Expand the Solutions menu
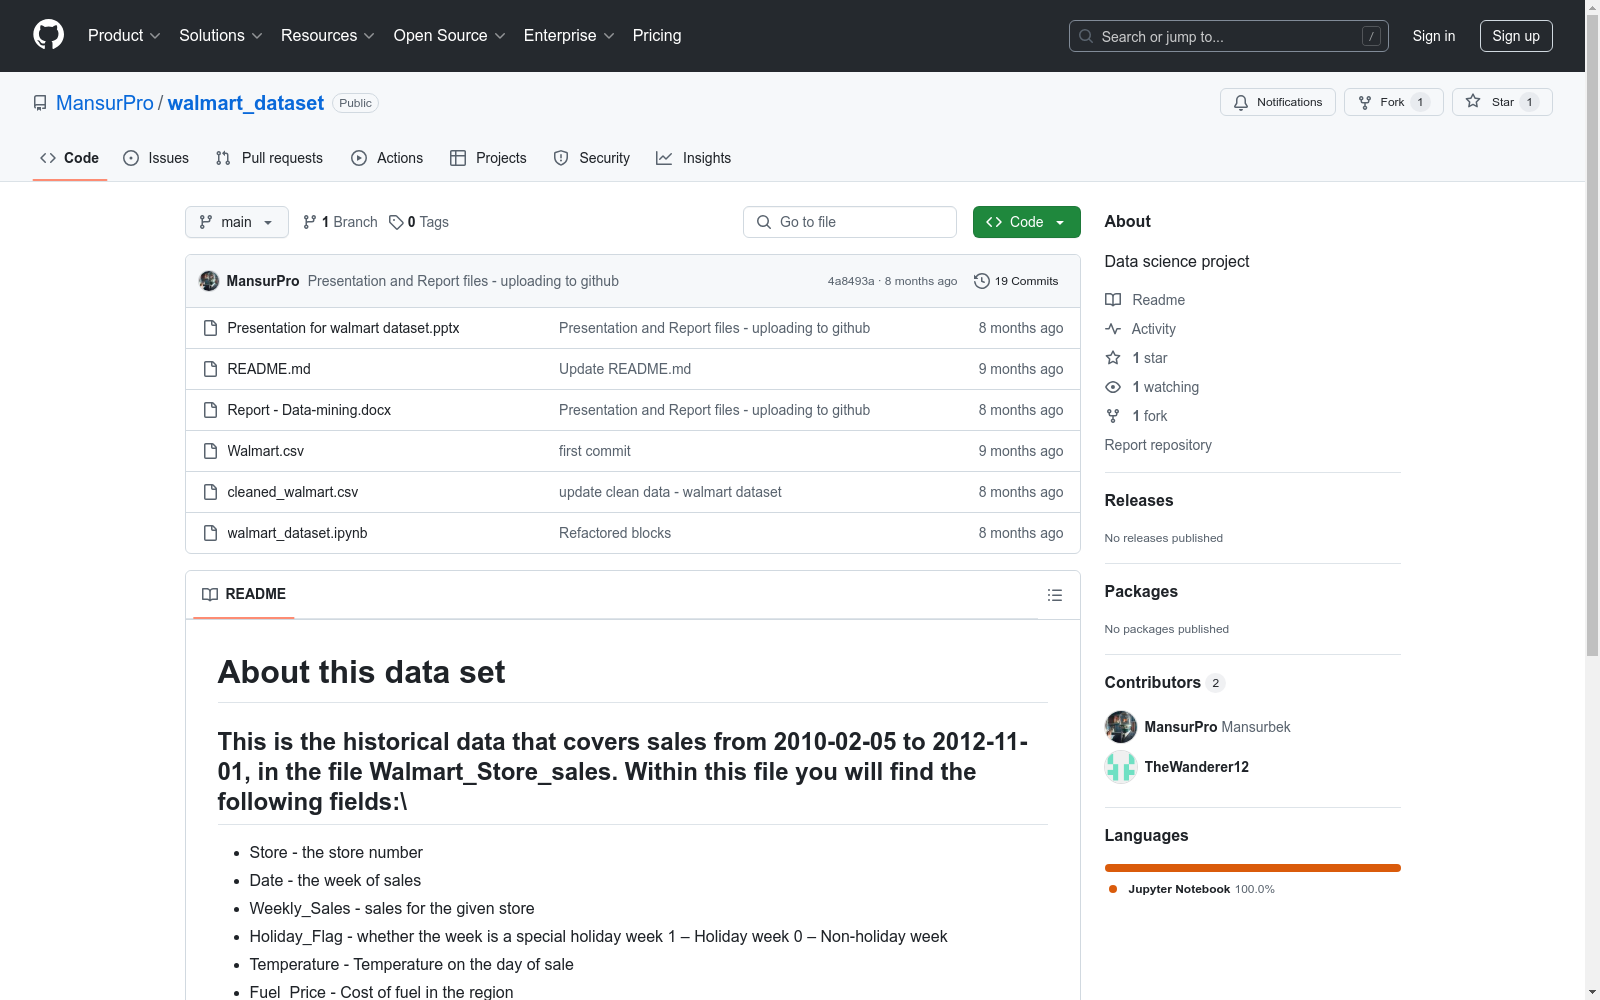The width and height of the screenshot is (1600, 1000). tap(221, 35)
